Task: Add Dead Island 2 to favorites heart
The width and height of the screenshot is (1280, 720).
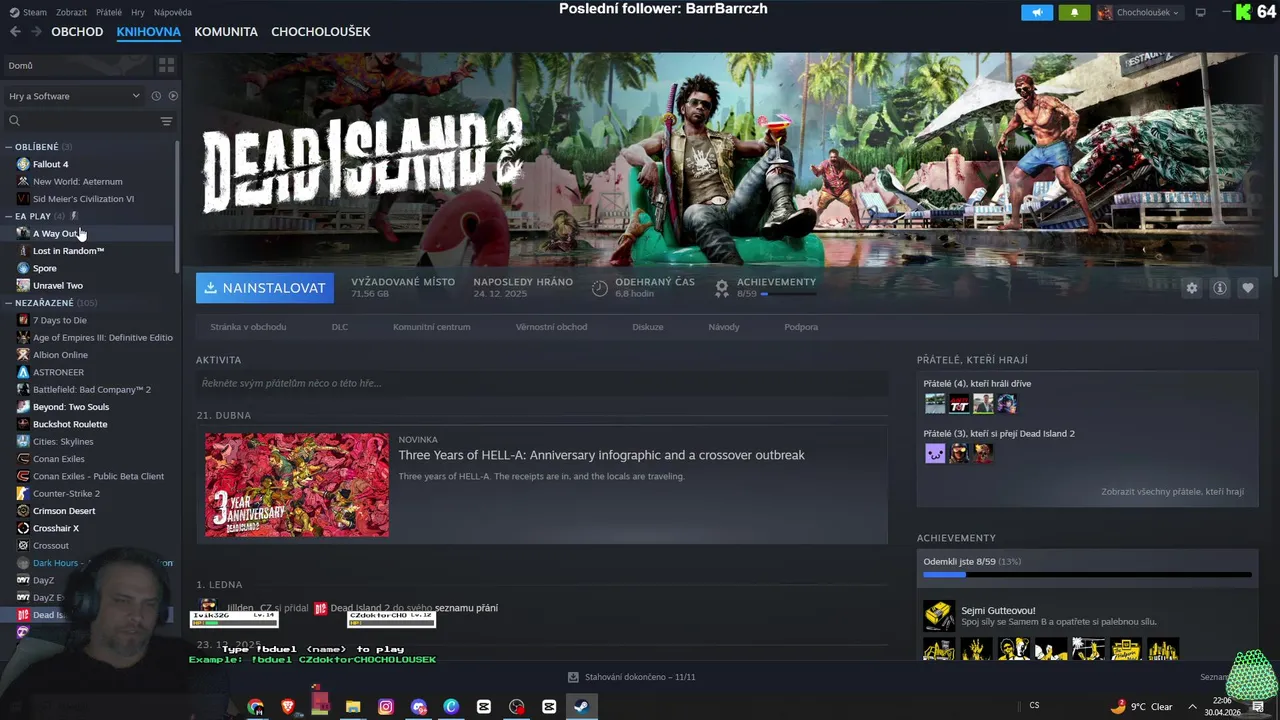Action: click(x=1247, y=288)
